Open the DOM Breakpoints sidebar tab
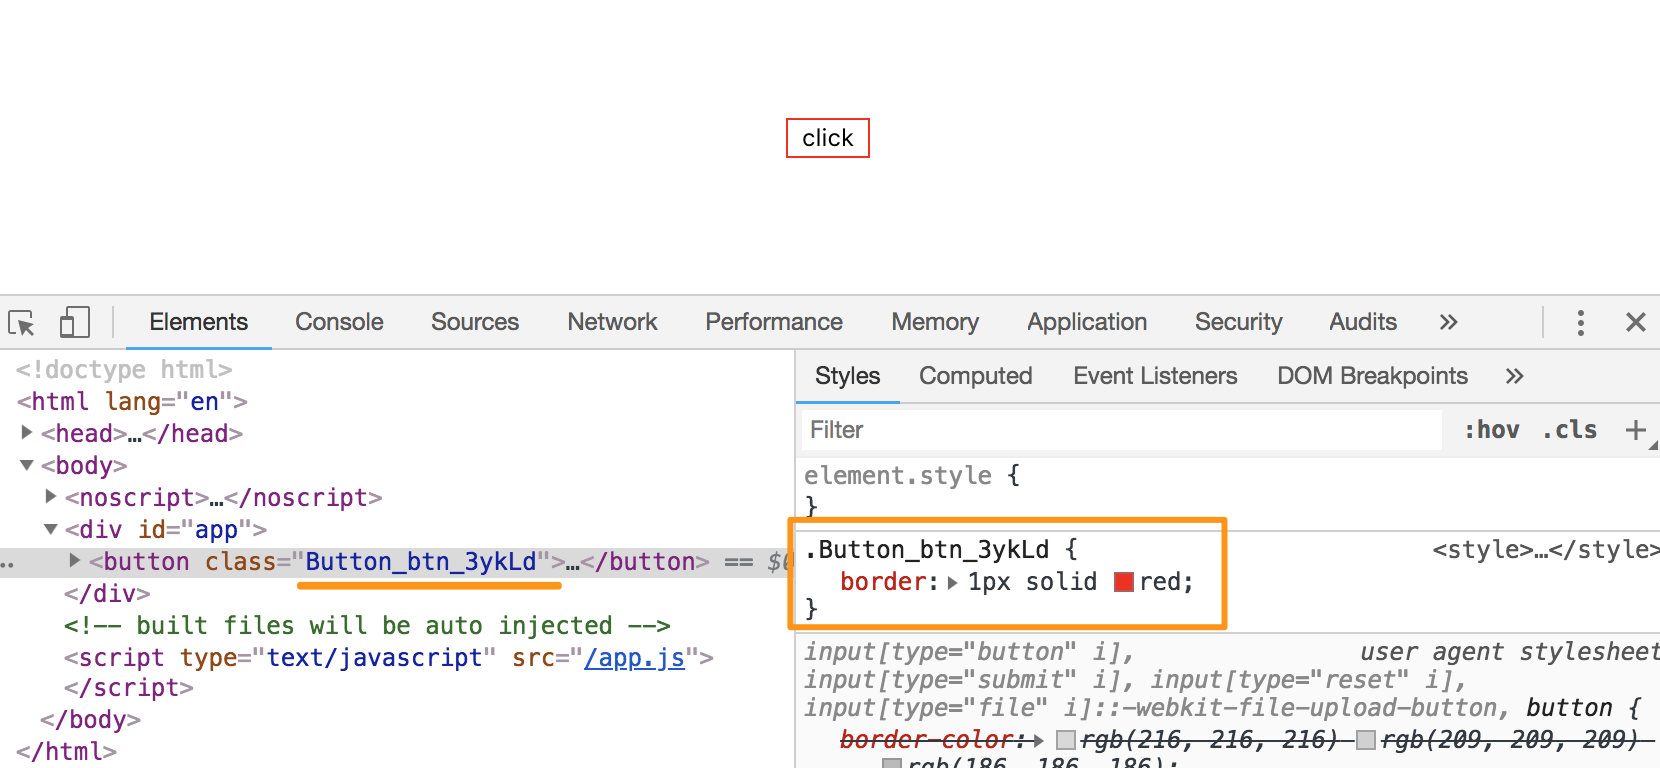Screen dimensions: 1660x768 tap(1372, 376)
